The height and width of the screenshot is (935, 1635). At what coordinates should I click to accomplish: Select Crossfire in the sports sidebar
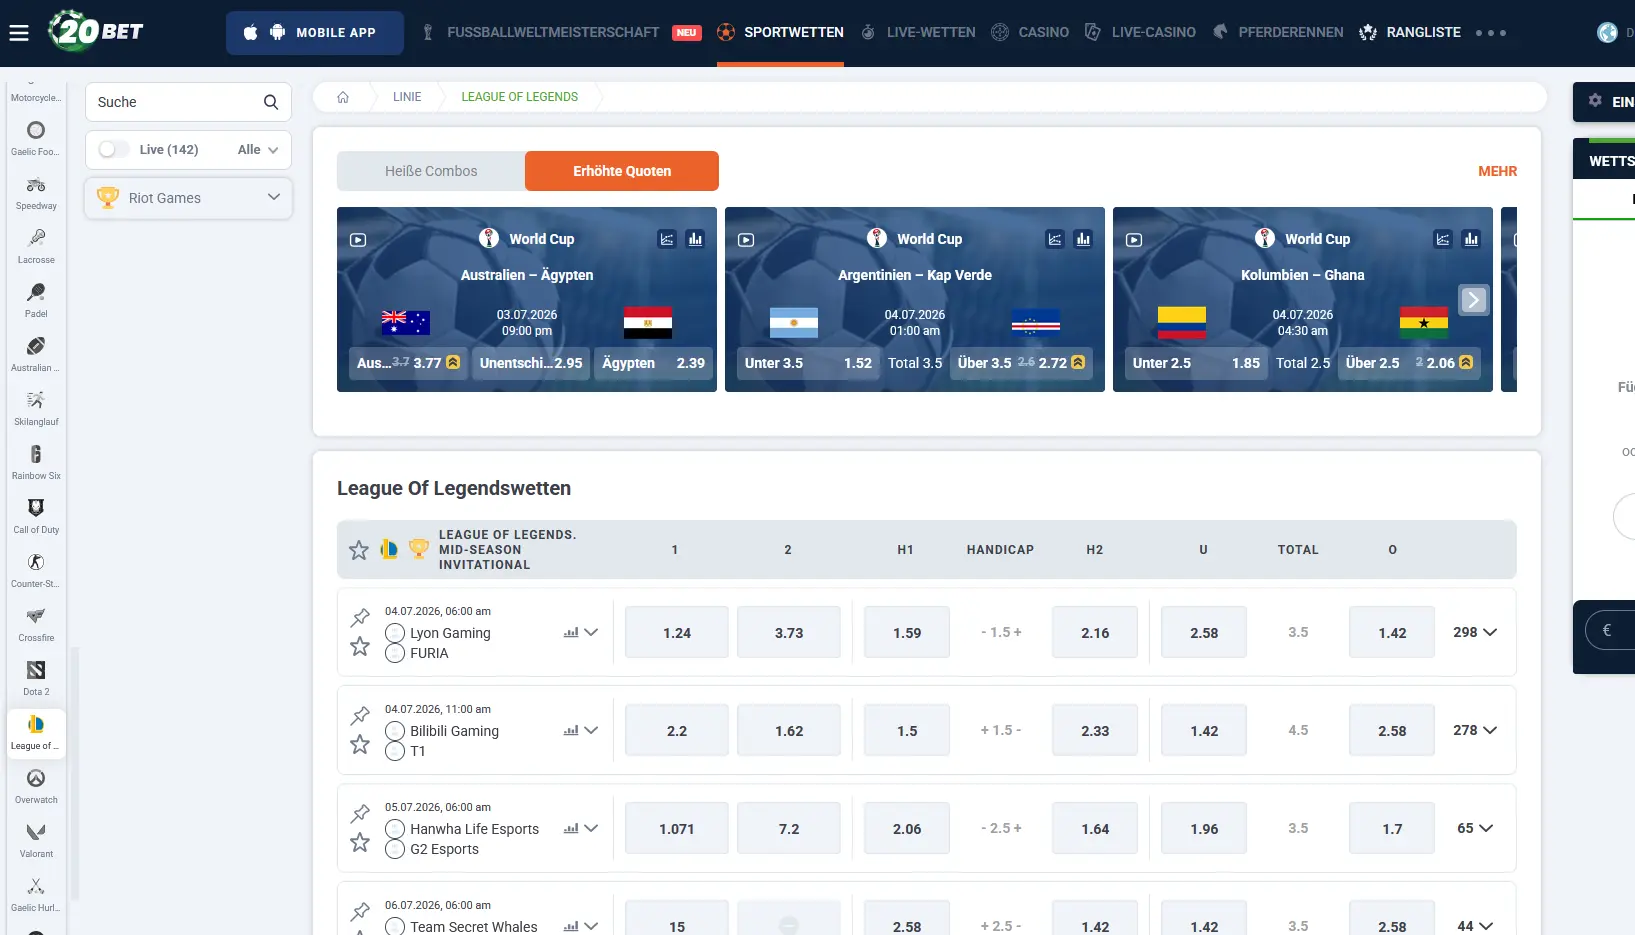36,624
